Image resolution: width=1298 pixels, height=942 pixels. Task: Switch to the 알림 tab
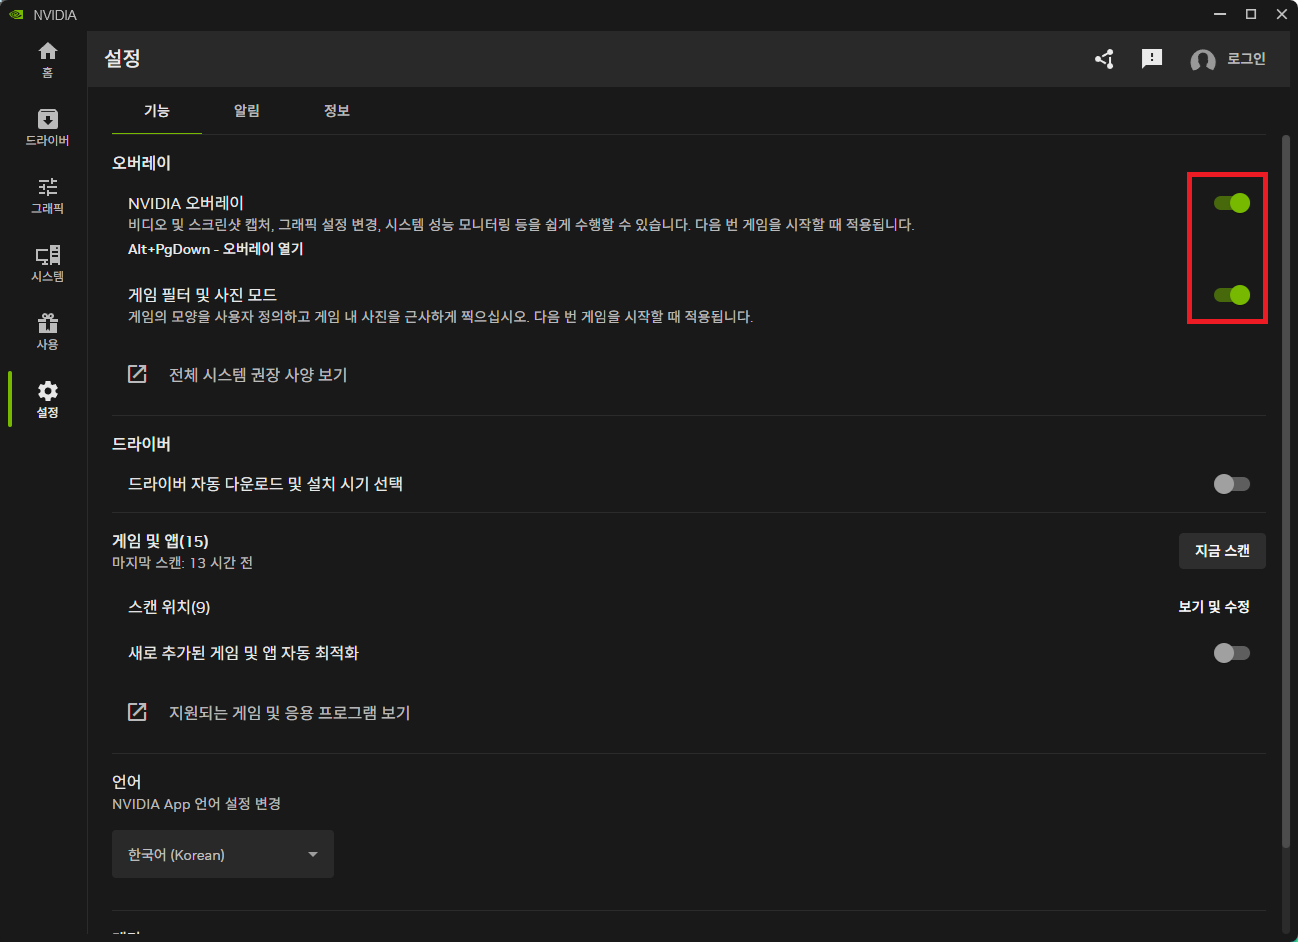(247, 111)
